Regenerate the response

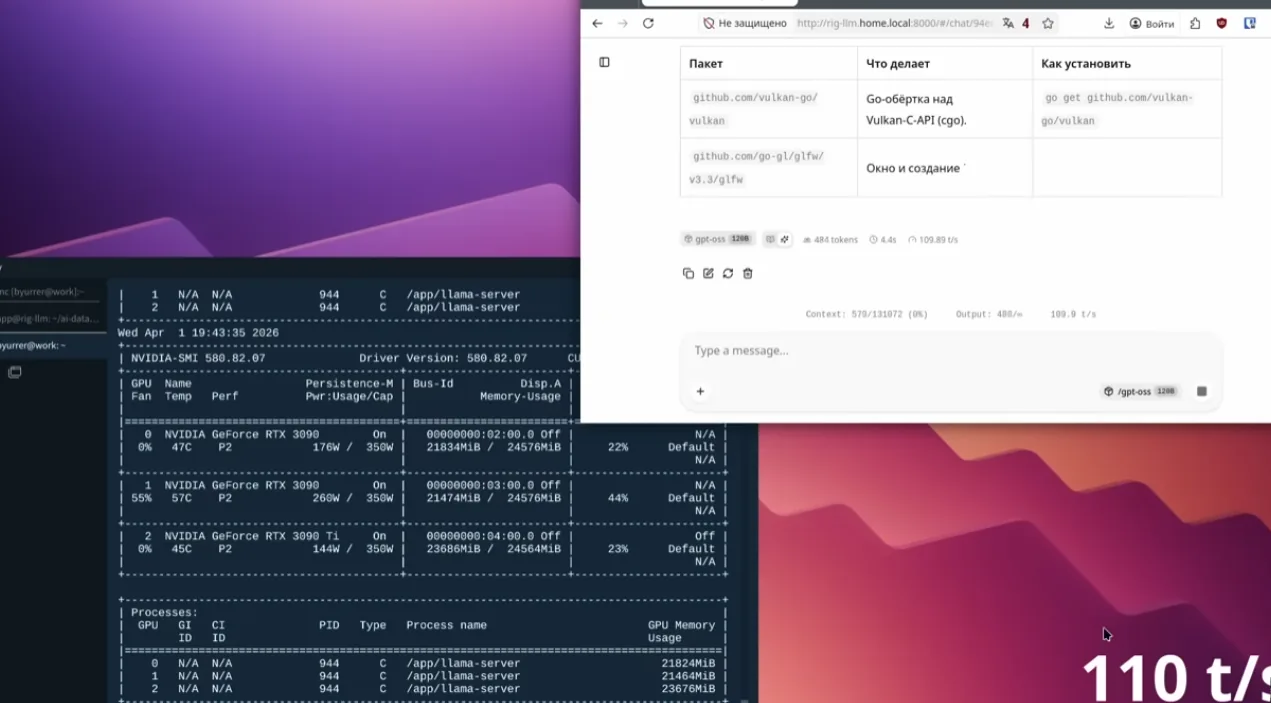[x=728, y=273]
